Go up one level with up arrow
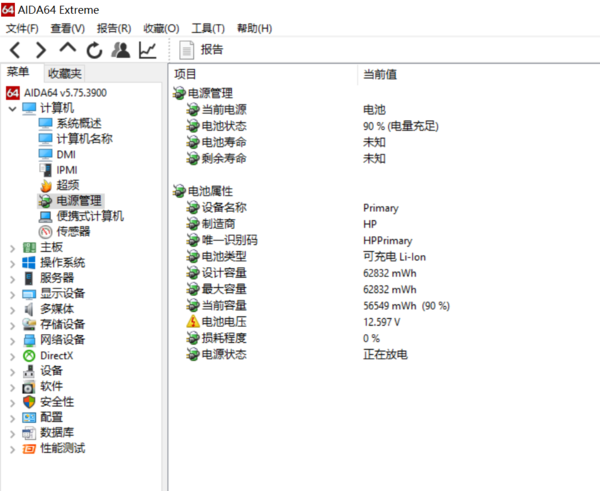The width and height of the screenshot is (600, 491). coord(68,48)
